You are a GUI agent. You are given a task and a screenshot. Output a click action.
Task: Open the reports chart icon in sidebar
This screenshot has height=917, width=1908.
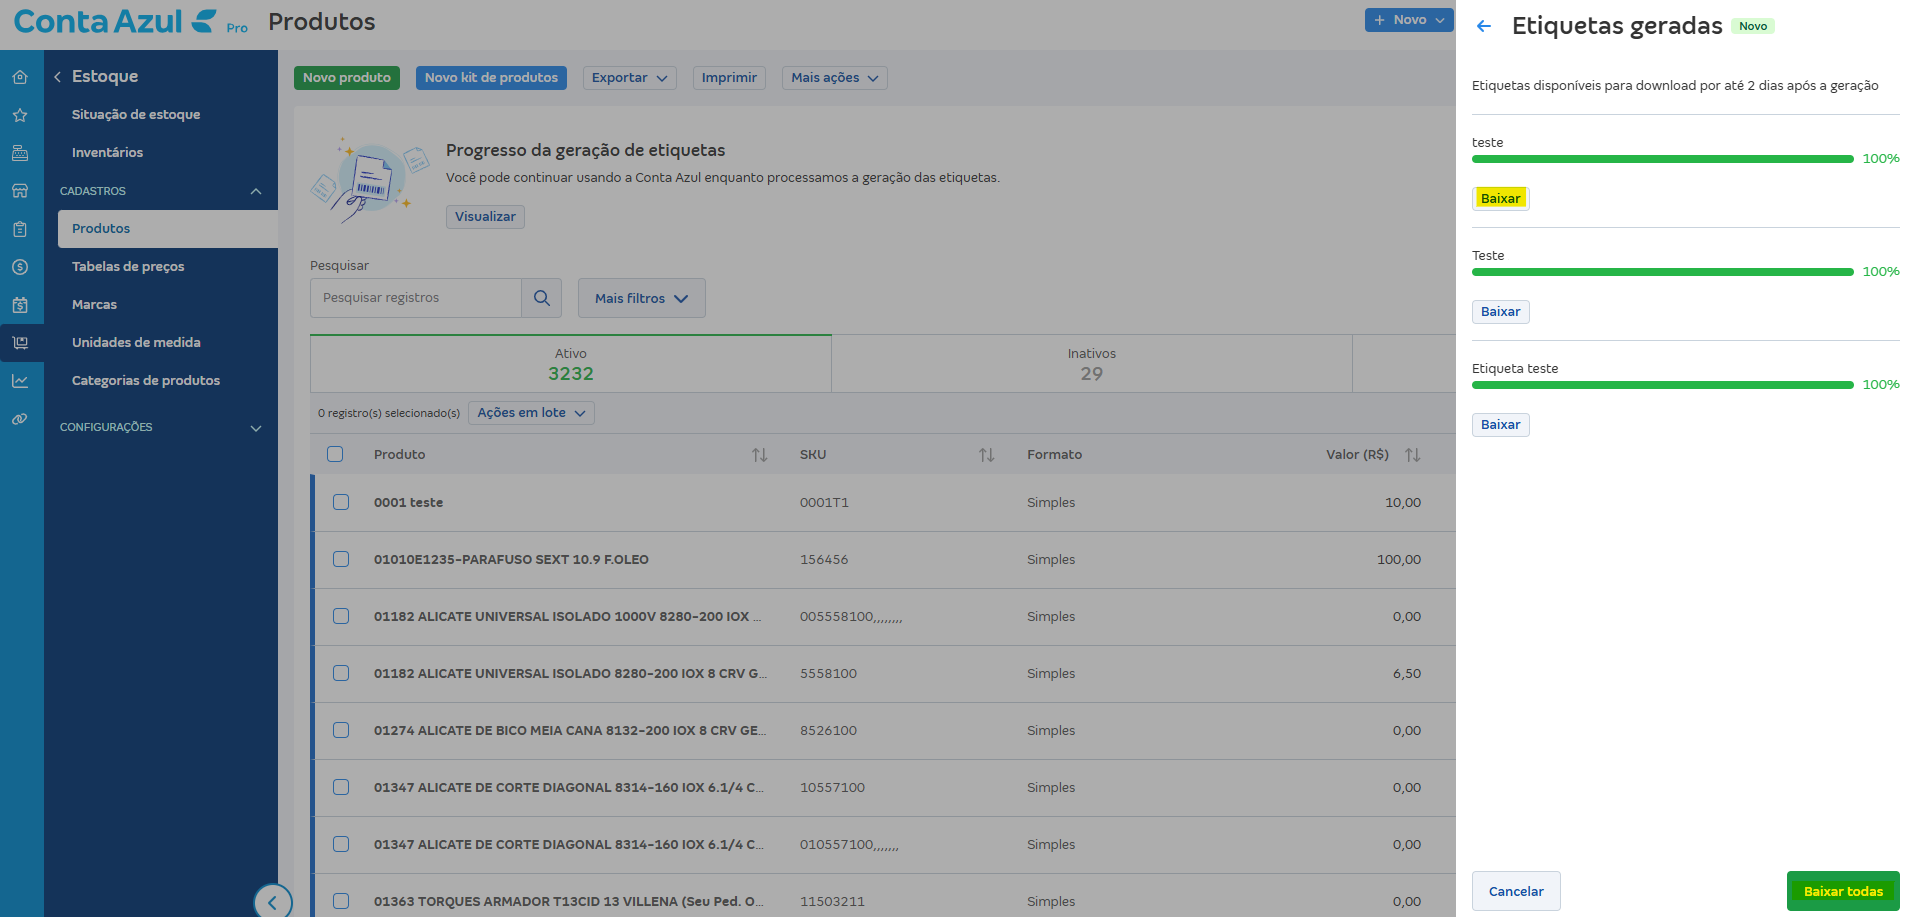point(20,381)
